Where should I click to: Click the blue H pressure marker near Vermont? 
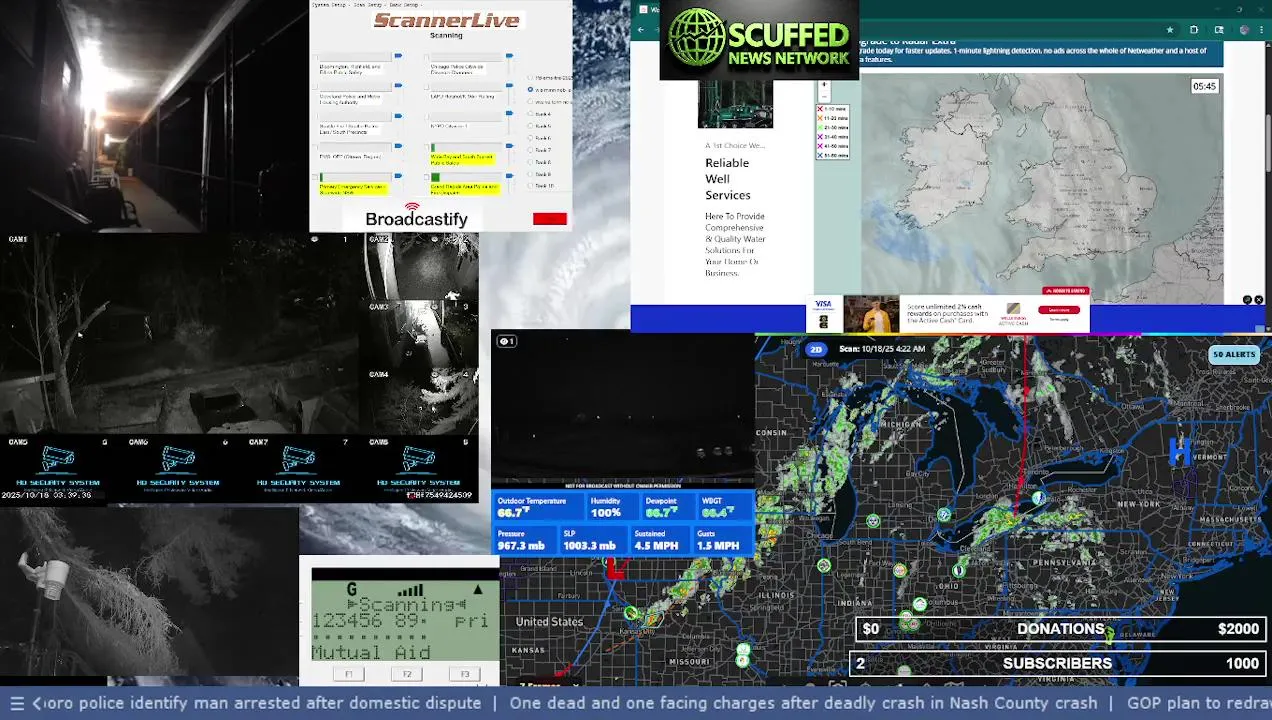pyautogui.click(x=1180, y=452)
